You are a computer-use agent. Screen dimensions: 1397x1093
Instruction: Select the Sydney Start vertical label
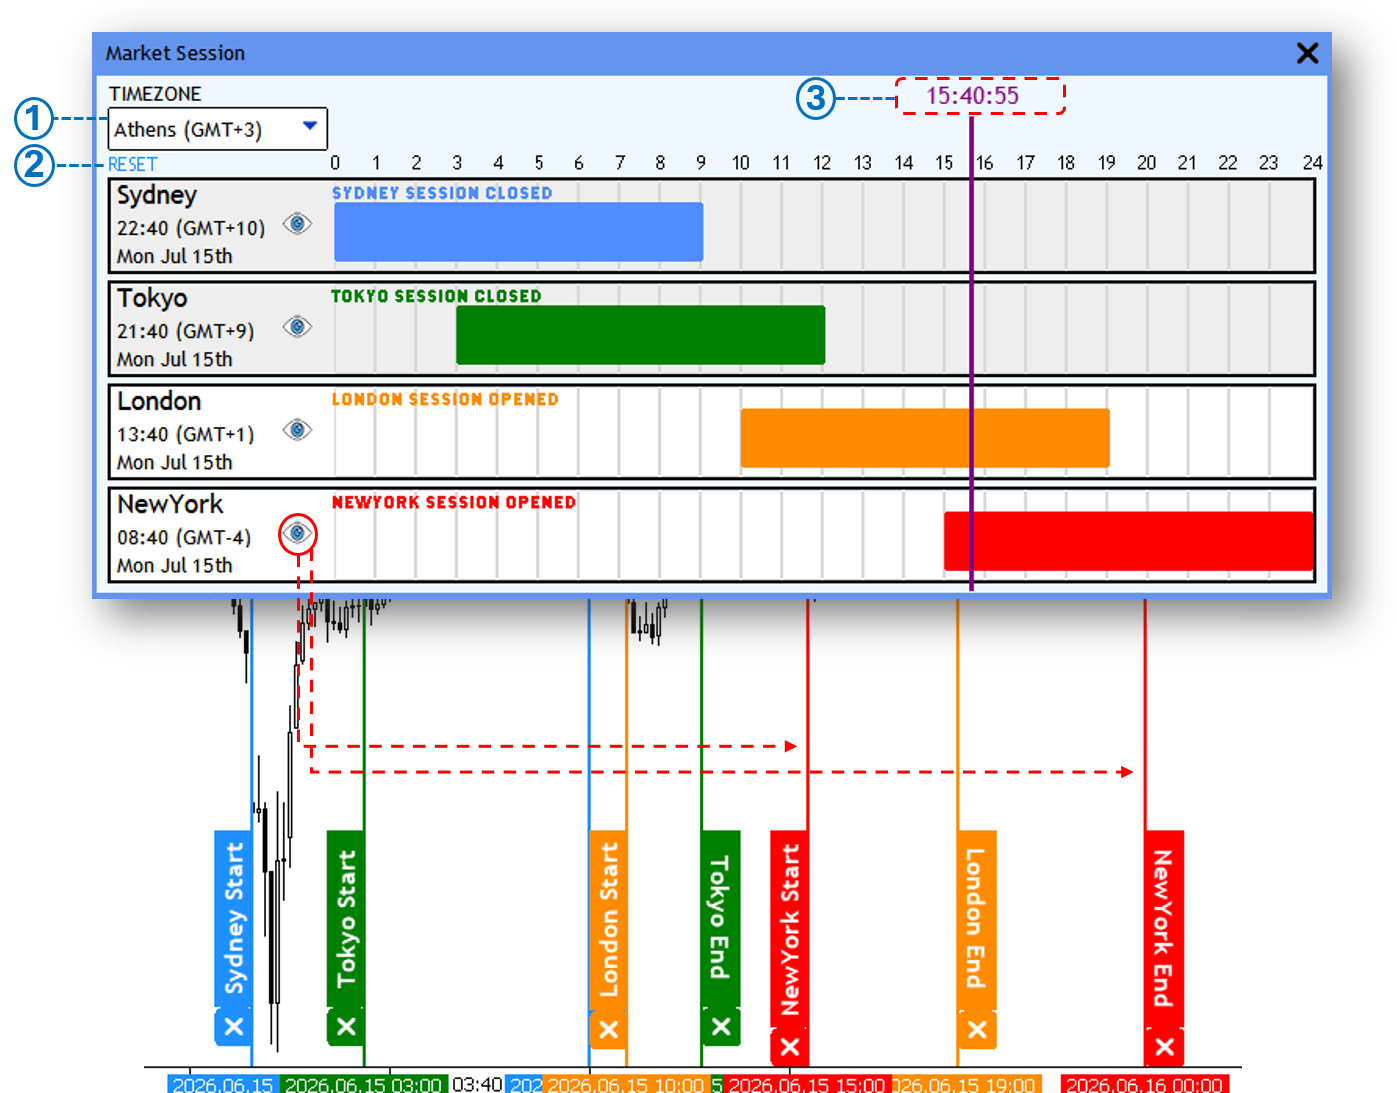click(x=233, y=919)
